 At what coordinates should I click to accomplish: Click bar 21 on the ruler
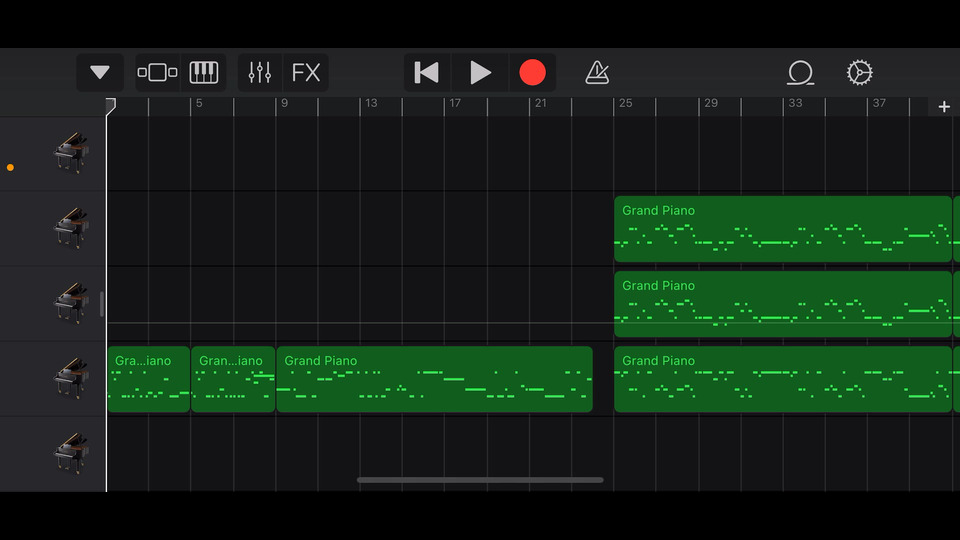541,103
